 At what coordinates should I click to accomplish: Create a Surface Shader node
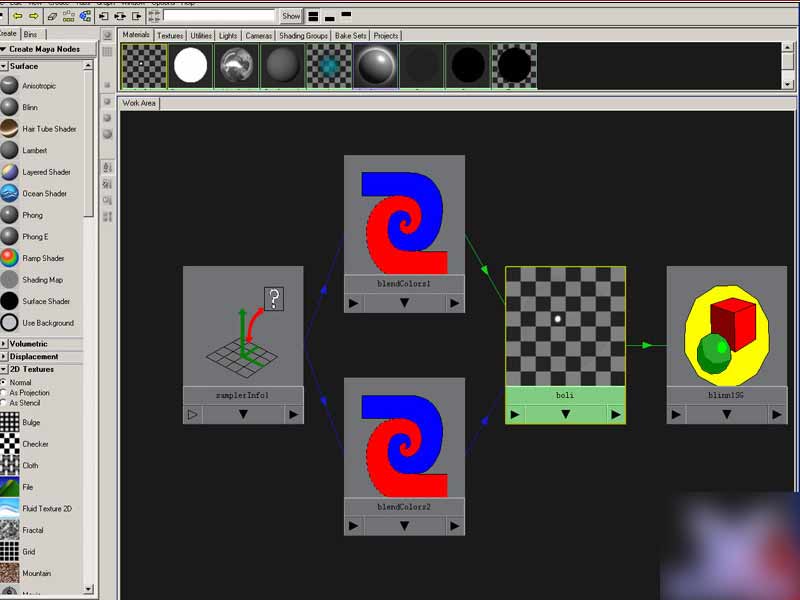36,301
